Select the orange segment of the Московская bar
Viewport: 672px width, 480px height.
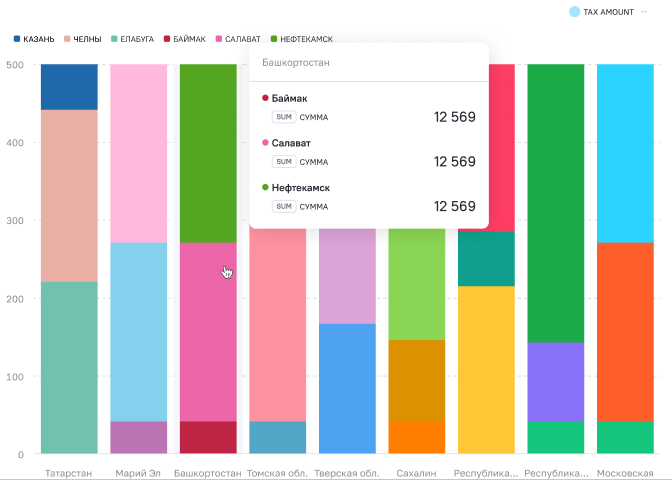click(625, 332)
